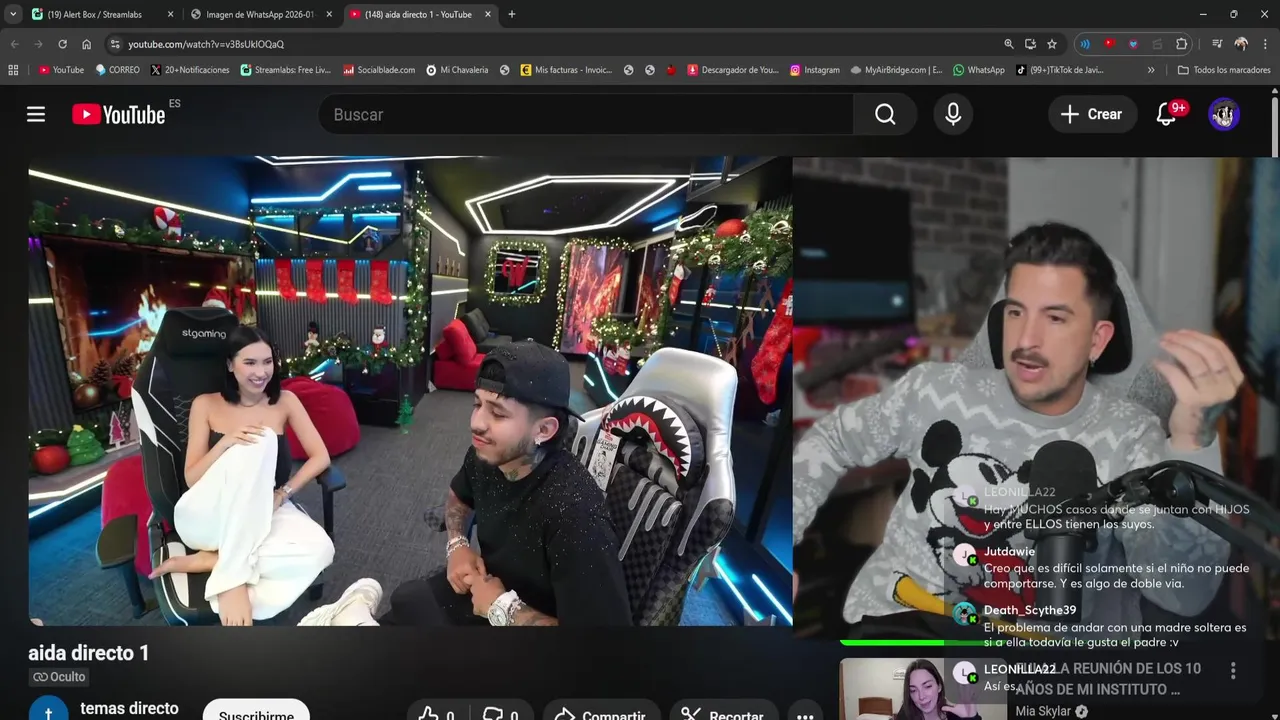Image resolution: width=1280 pixels, height=720 pixels.
Task: Open temas directo channel avatar
Action: [x=48, y=709]
